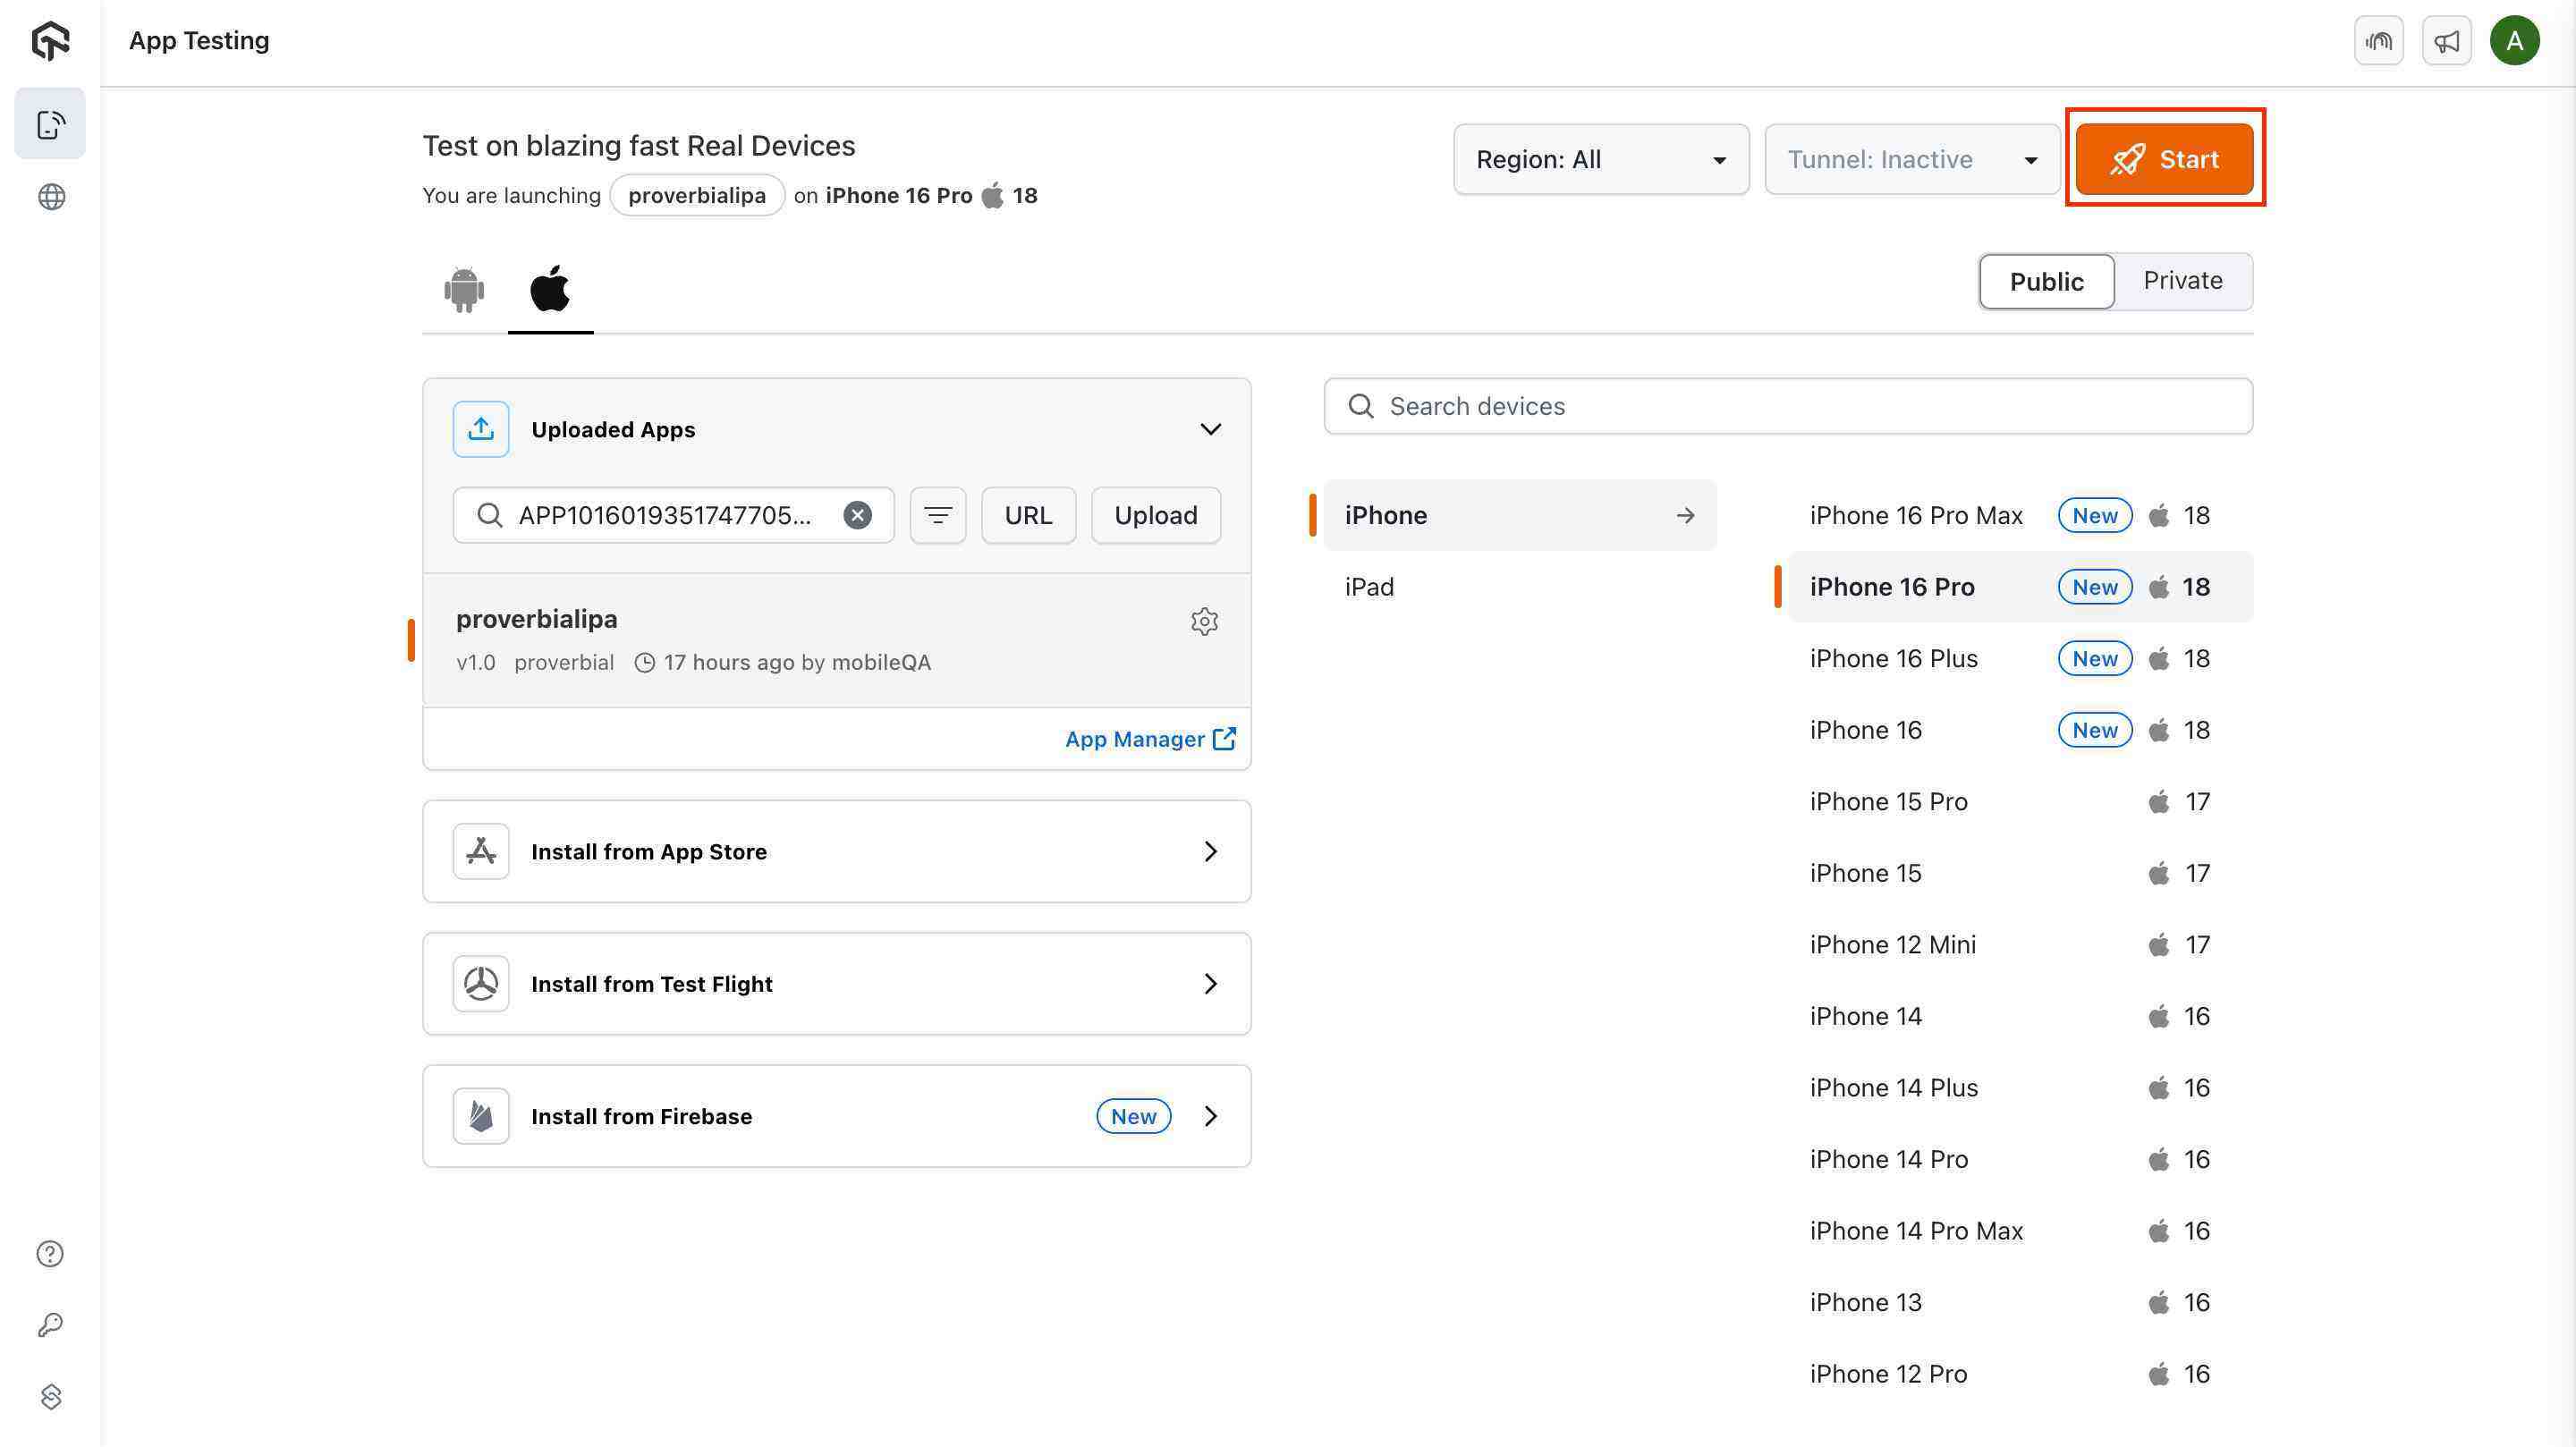Open the tunnel status icon in header

[x=2378, y=41]
